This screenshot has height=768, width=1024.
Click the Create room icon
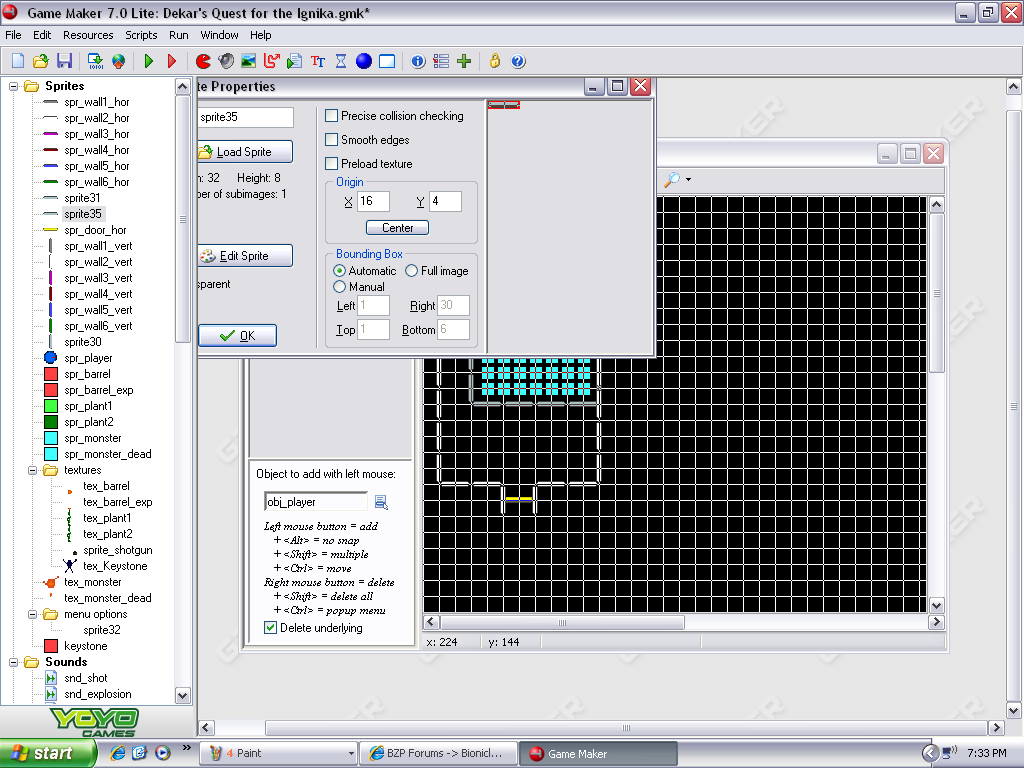click(387, 61)
